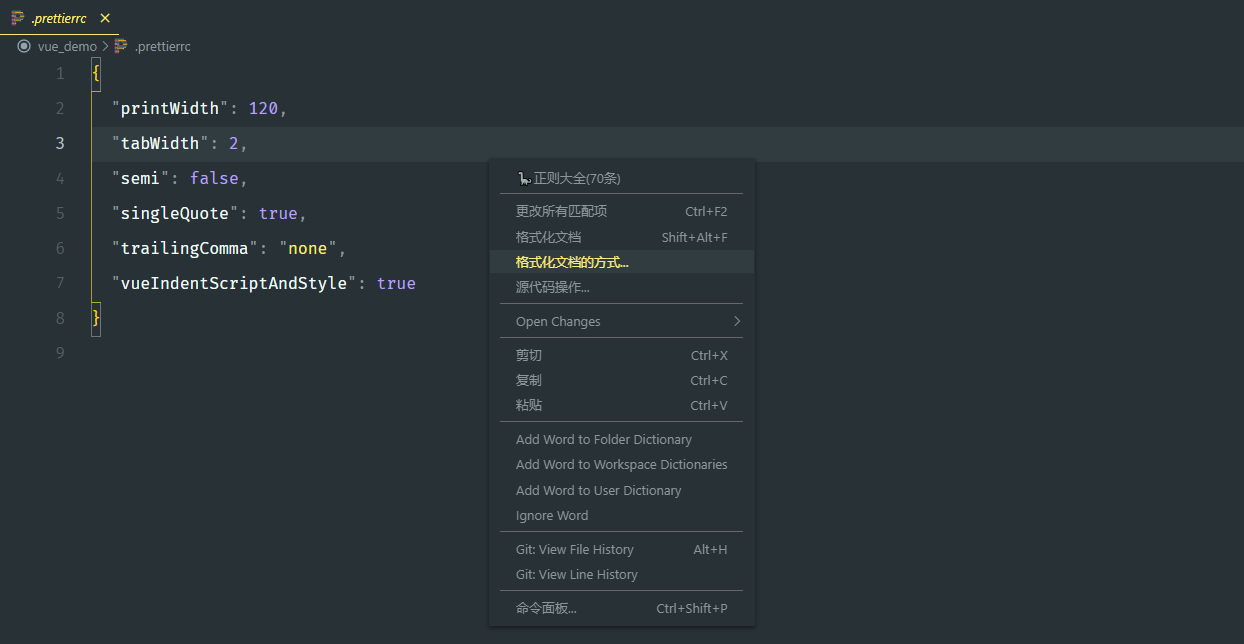Open 源代码操作... menu entry
Image resolution: width=1244 pixels, height=644 pixels.
[x=552, y=287]
